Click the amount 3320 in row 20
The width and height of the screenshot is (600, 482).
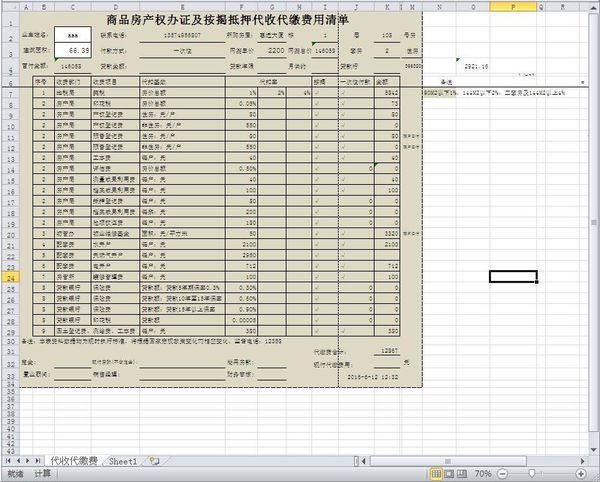click(x=387, y=233)
